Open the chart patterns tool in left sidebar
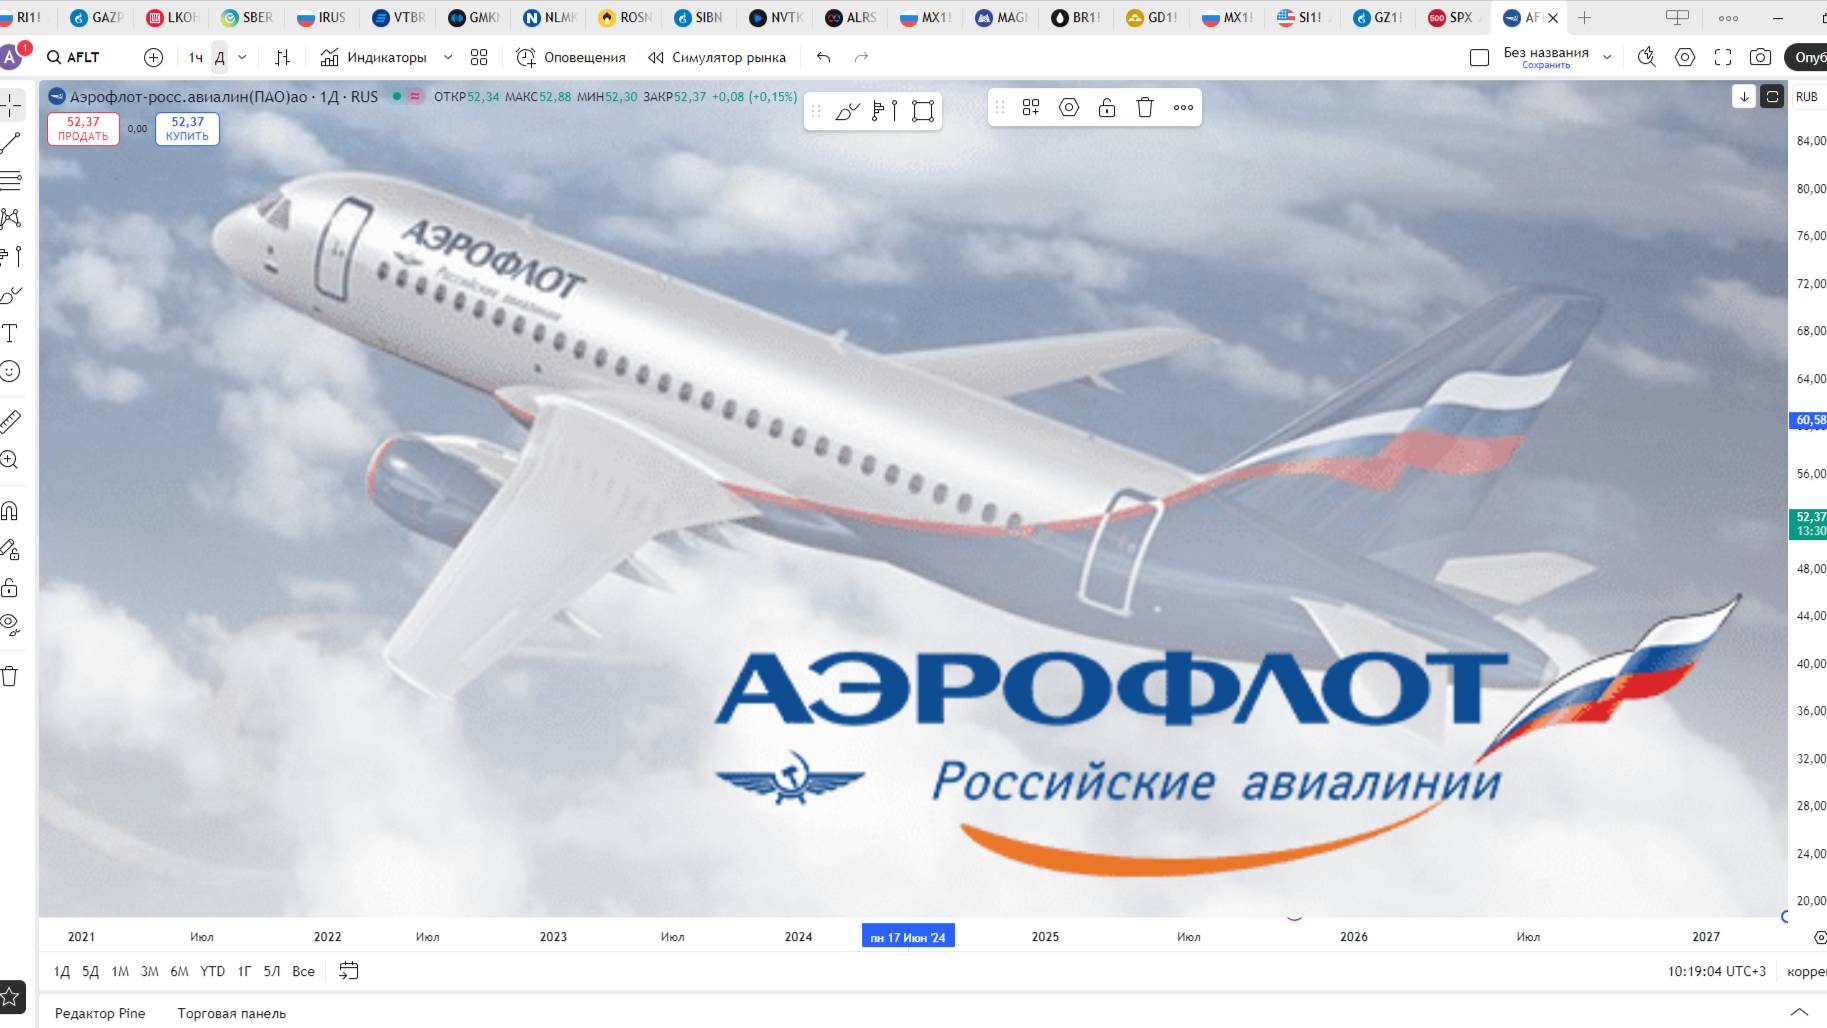This screenshot has height=1028, width=1827. (10, 218)
